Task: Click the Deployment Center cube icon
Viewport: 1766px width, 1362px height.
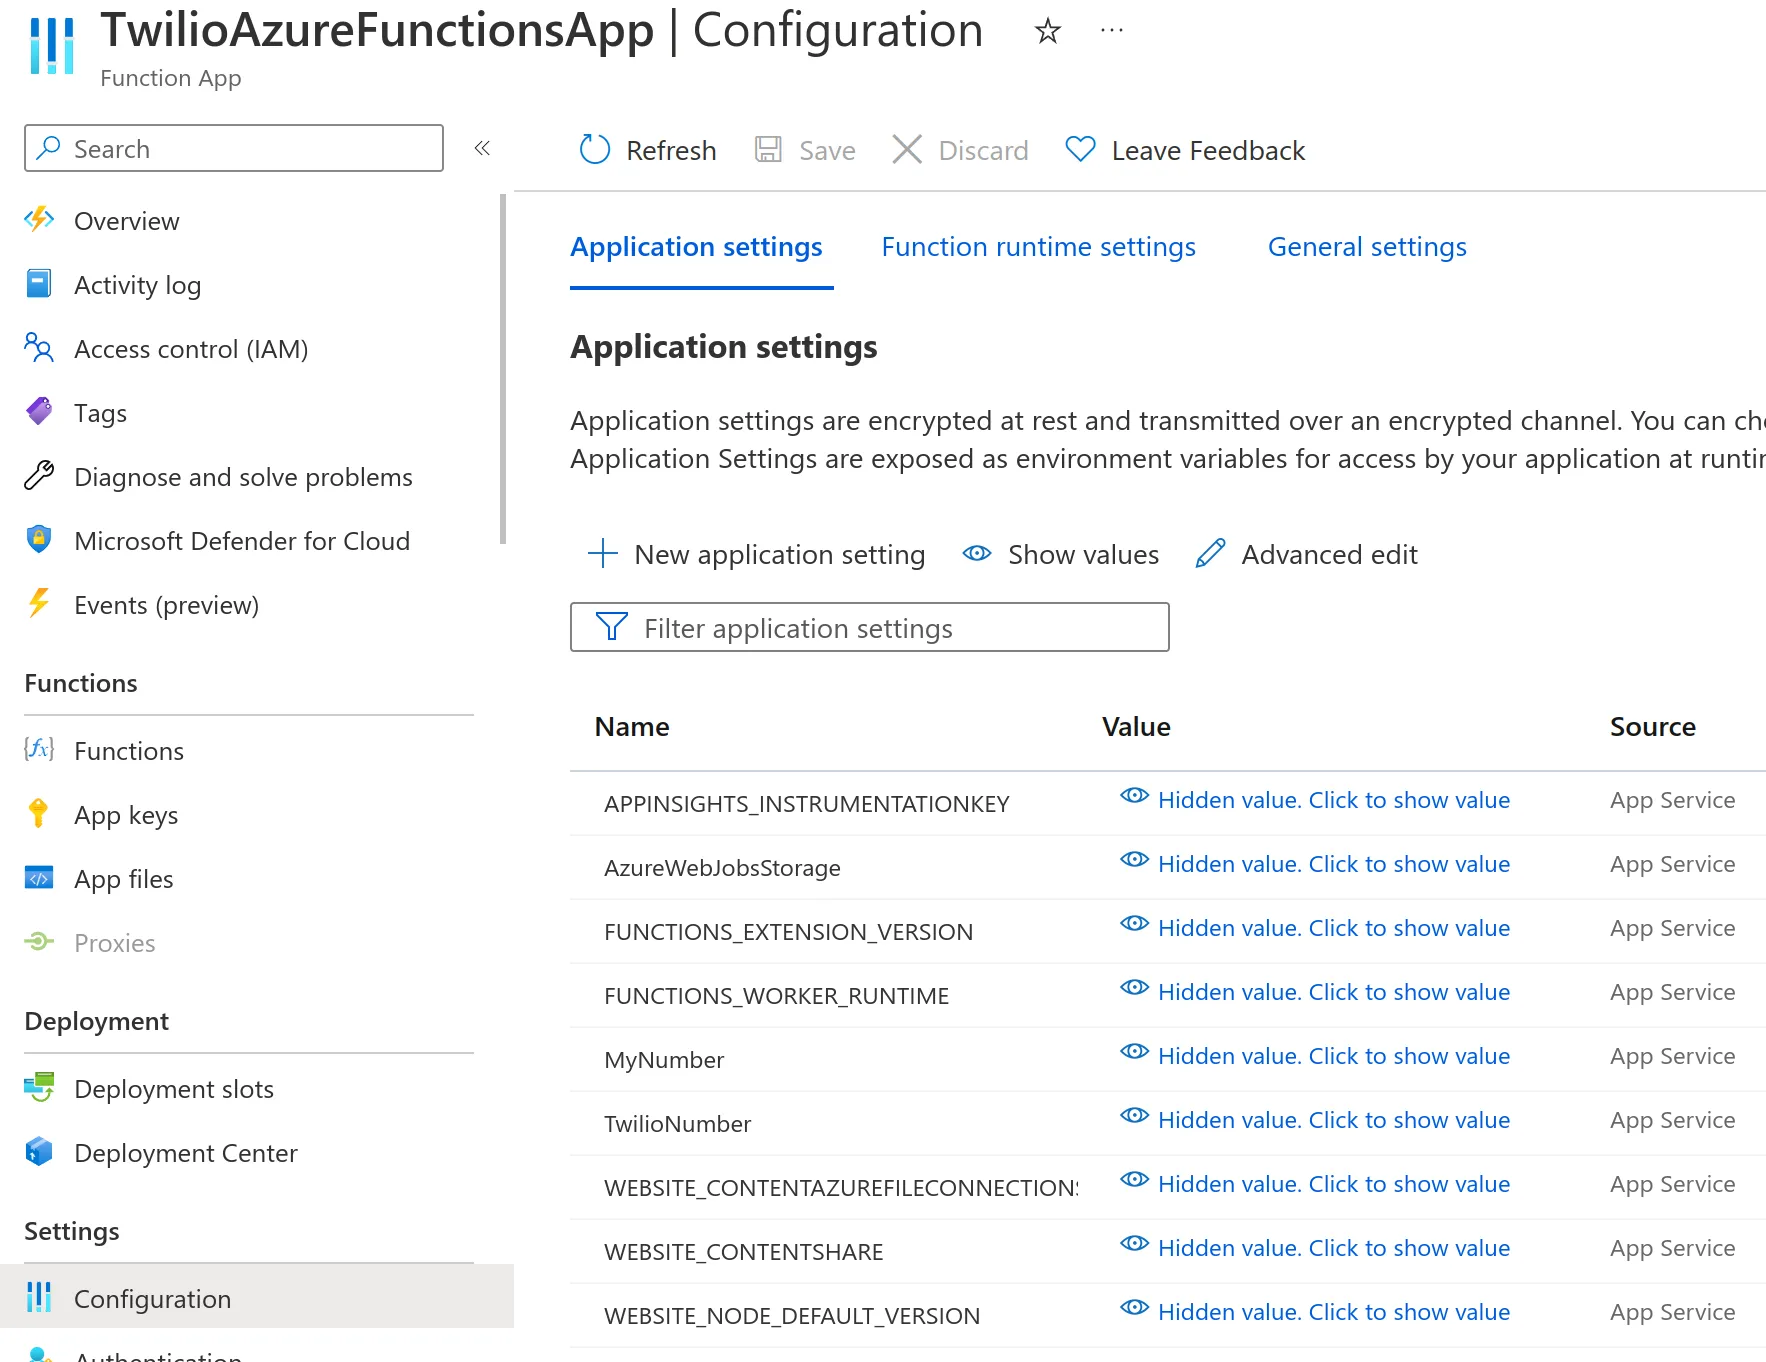Action: click(39, 1152)
